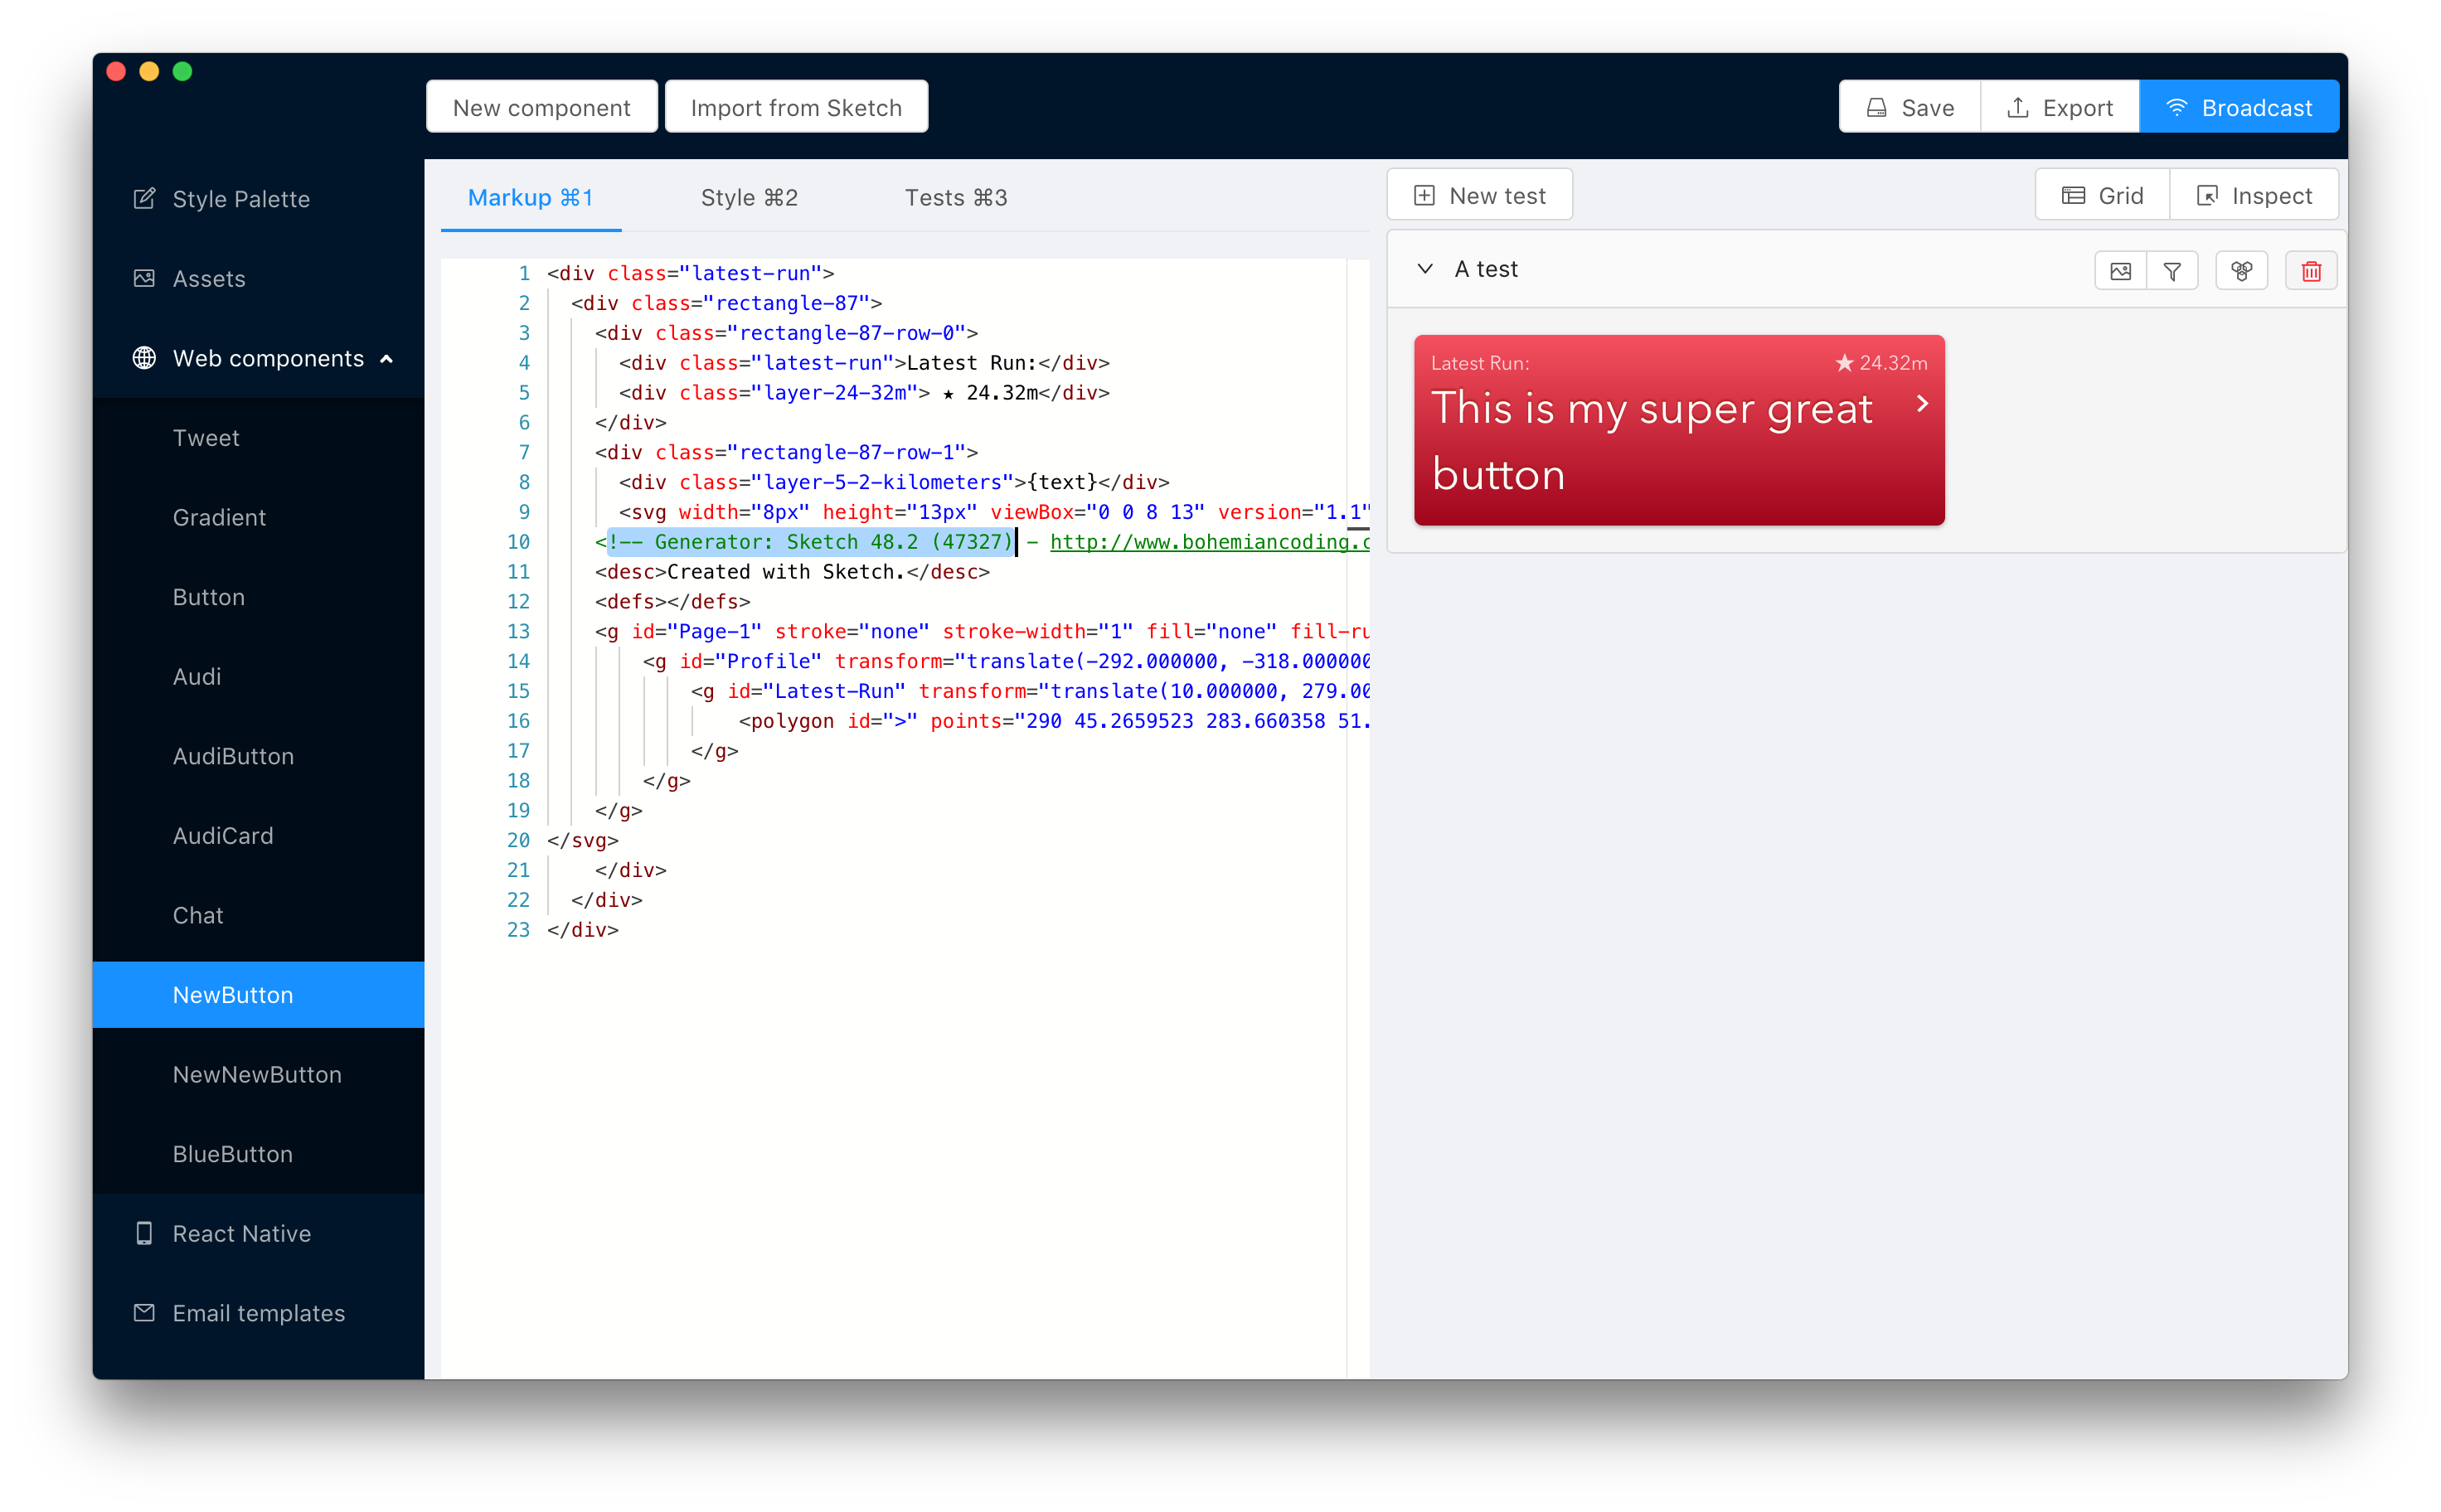The width and height of the screenshot is (2441, 1512).
Task: Toggle the Grid view
Action: (x=2102, y=195)
